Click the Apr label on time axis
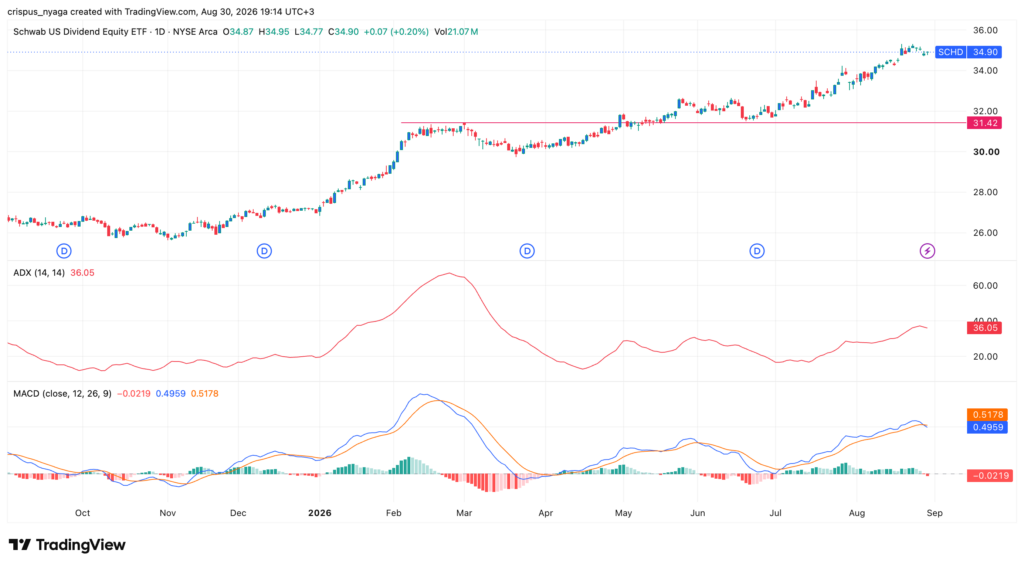 (546, 513)
